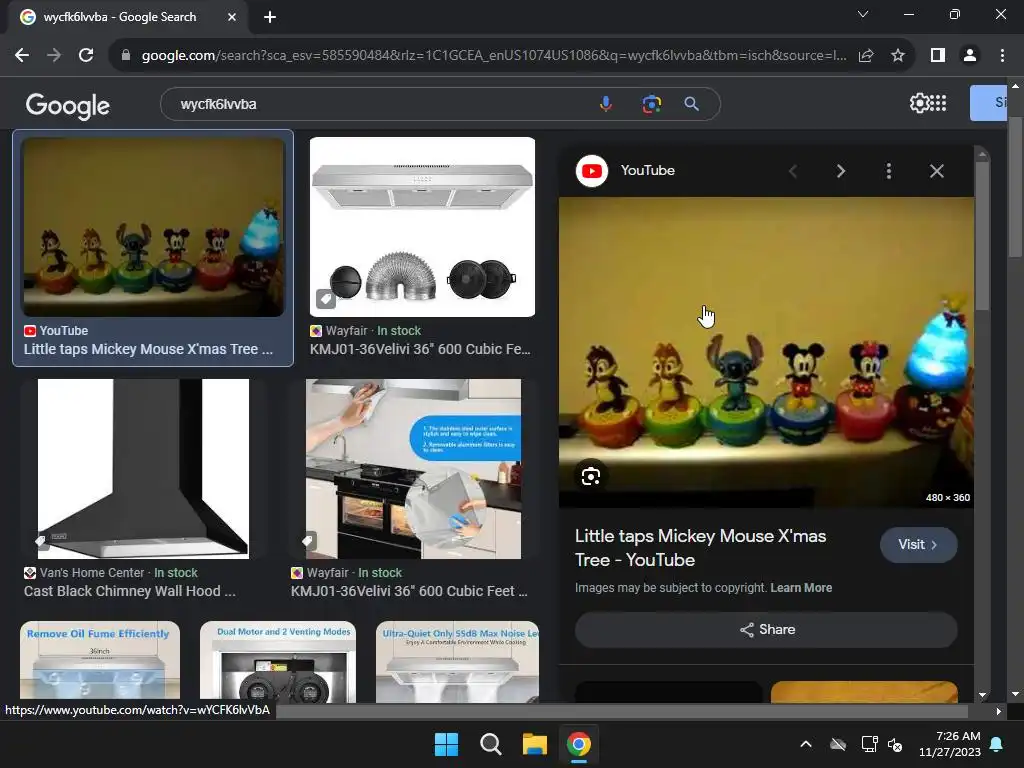Open the Wayfair kitchen oven cleaning image
This screenshot has width=1024, height=768.
tap(413, 469)
